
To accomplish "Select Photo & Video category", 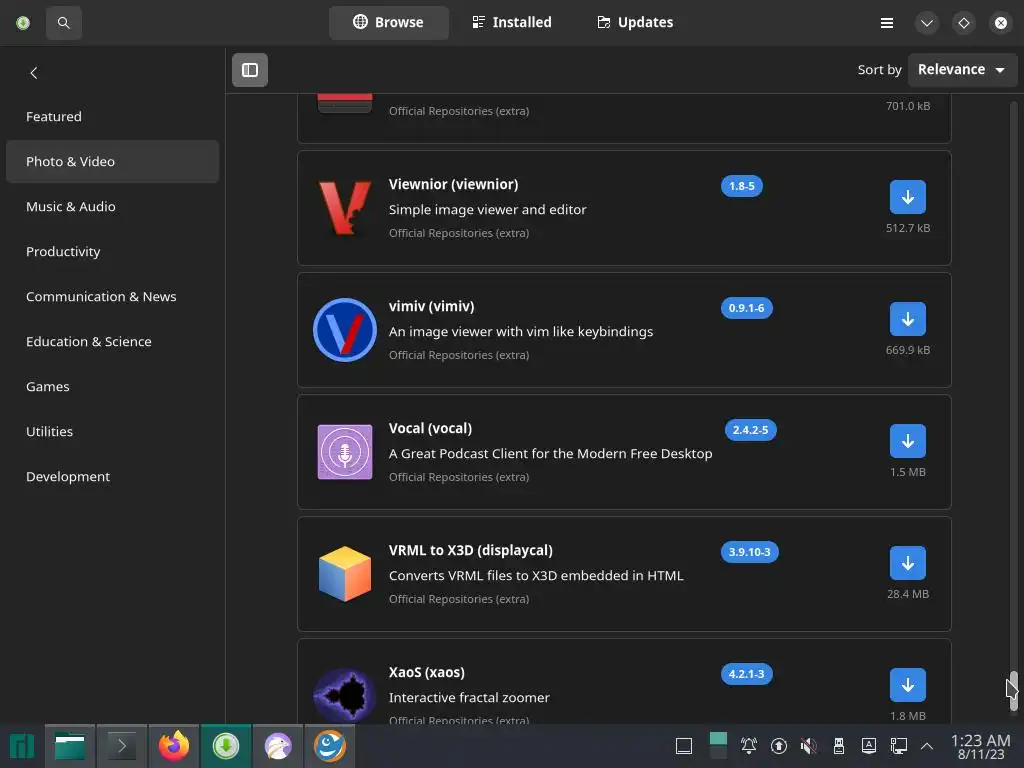I will click(x=112, y=161).
